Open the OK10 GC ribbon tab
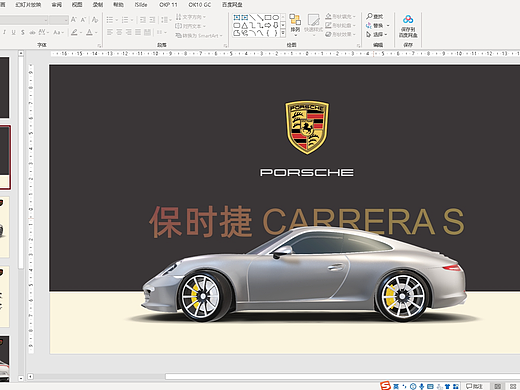This screenshot has height=390, width=520. [199, 5]
